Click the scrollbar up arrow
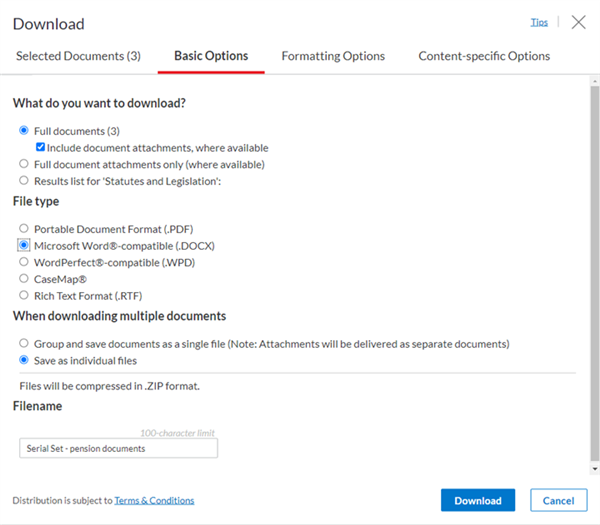The image size is (600, 525). pyautogui.click(x=595, y=81)
